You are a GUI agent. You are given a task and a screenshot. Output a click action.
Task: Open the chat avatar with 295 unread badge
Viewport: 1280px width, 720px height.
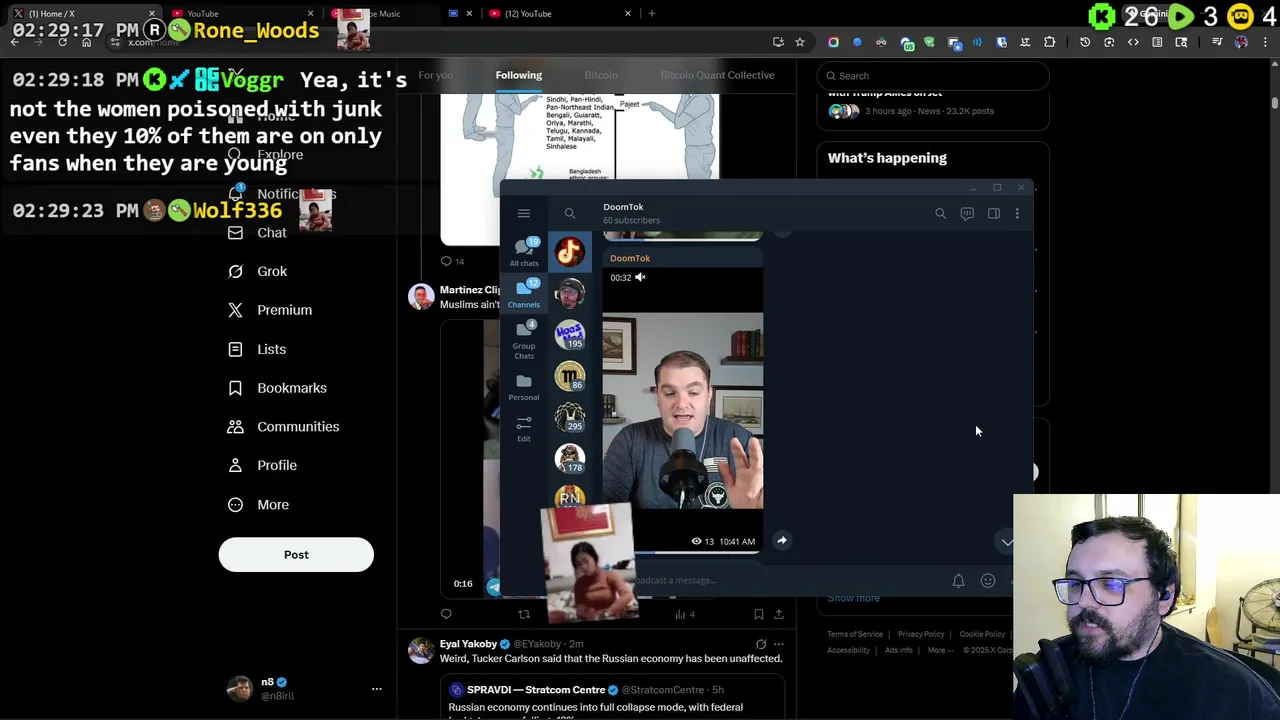coord(570,417)
